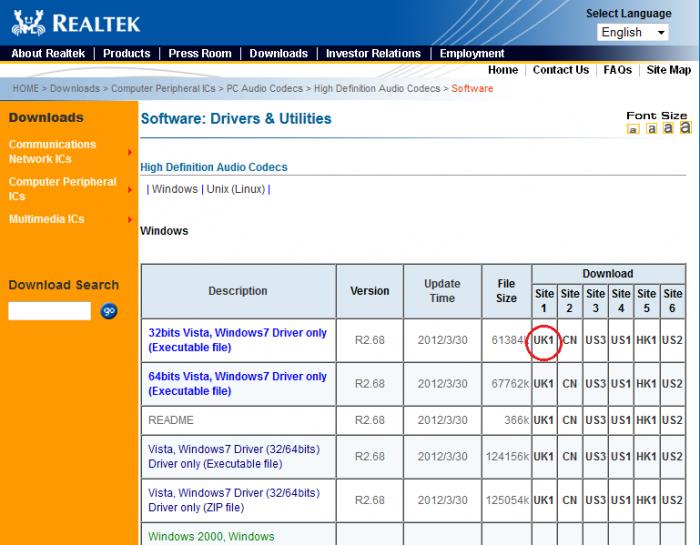Open the About Realtek menu
The height and width of the screenshot is (545, 700).
48,54
